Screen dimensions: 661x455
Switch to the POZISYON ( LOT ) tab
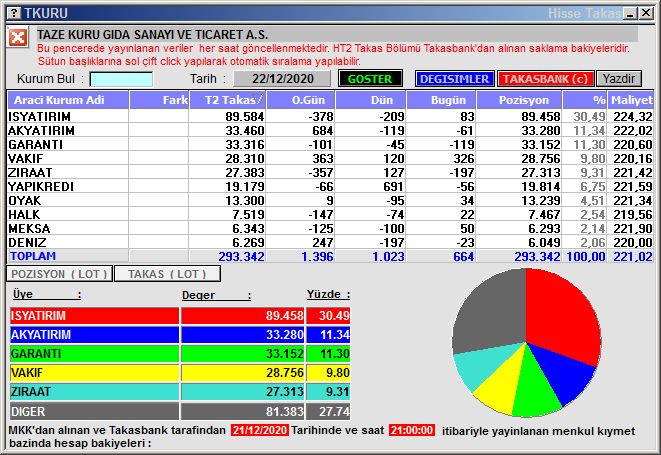pos(59,274)
